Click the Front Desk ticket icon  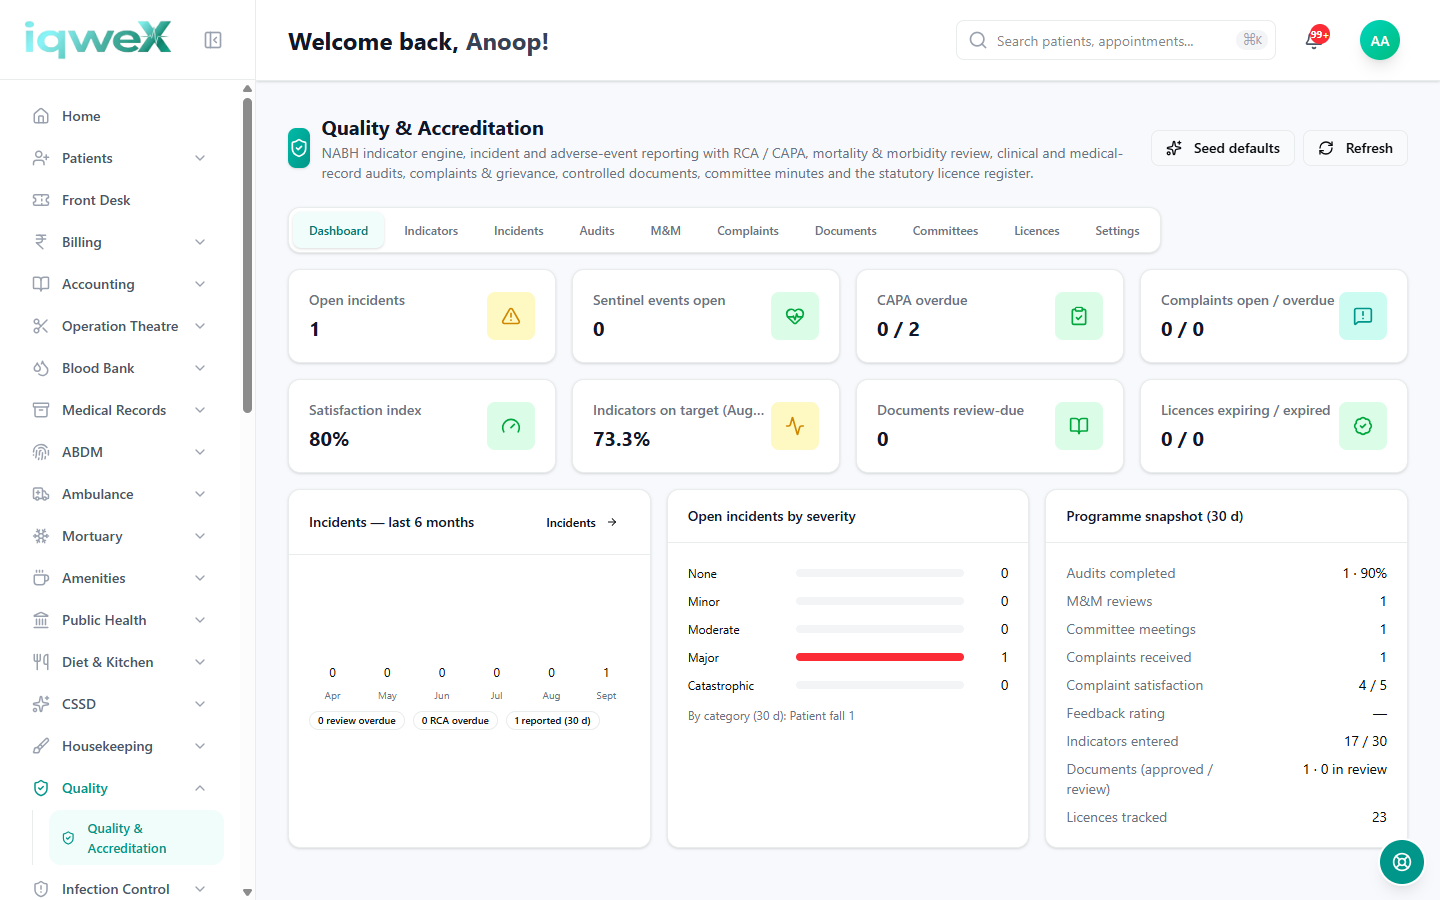coord(41,200)
